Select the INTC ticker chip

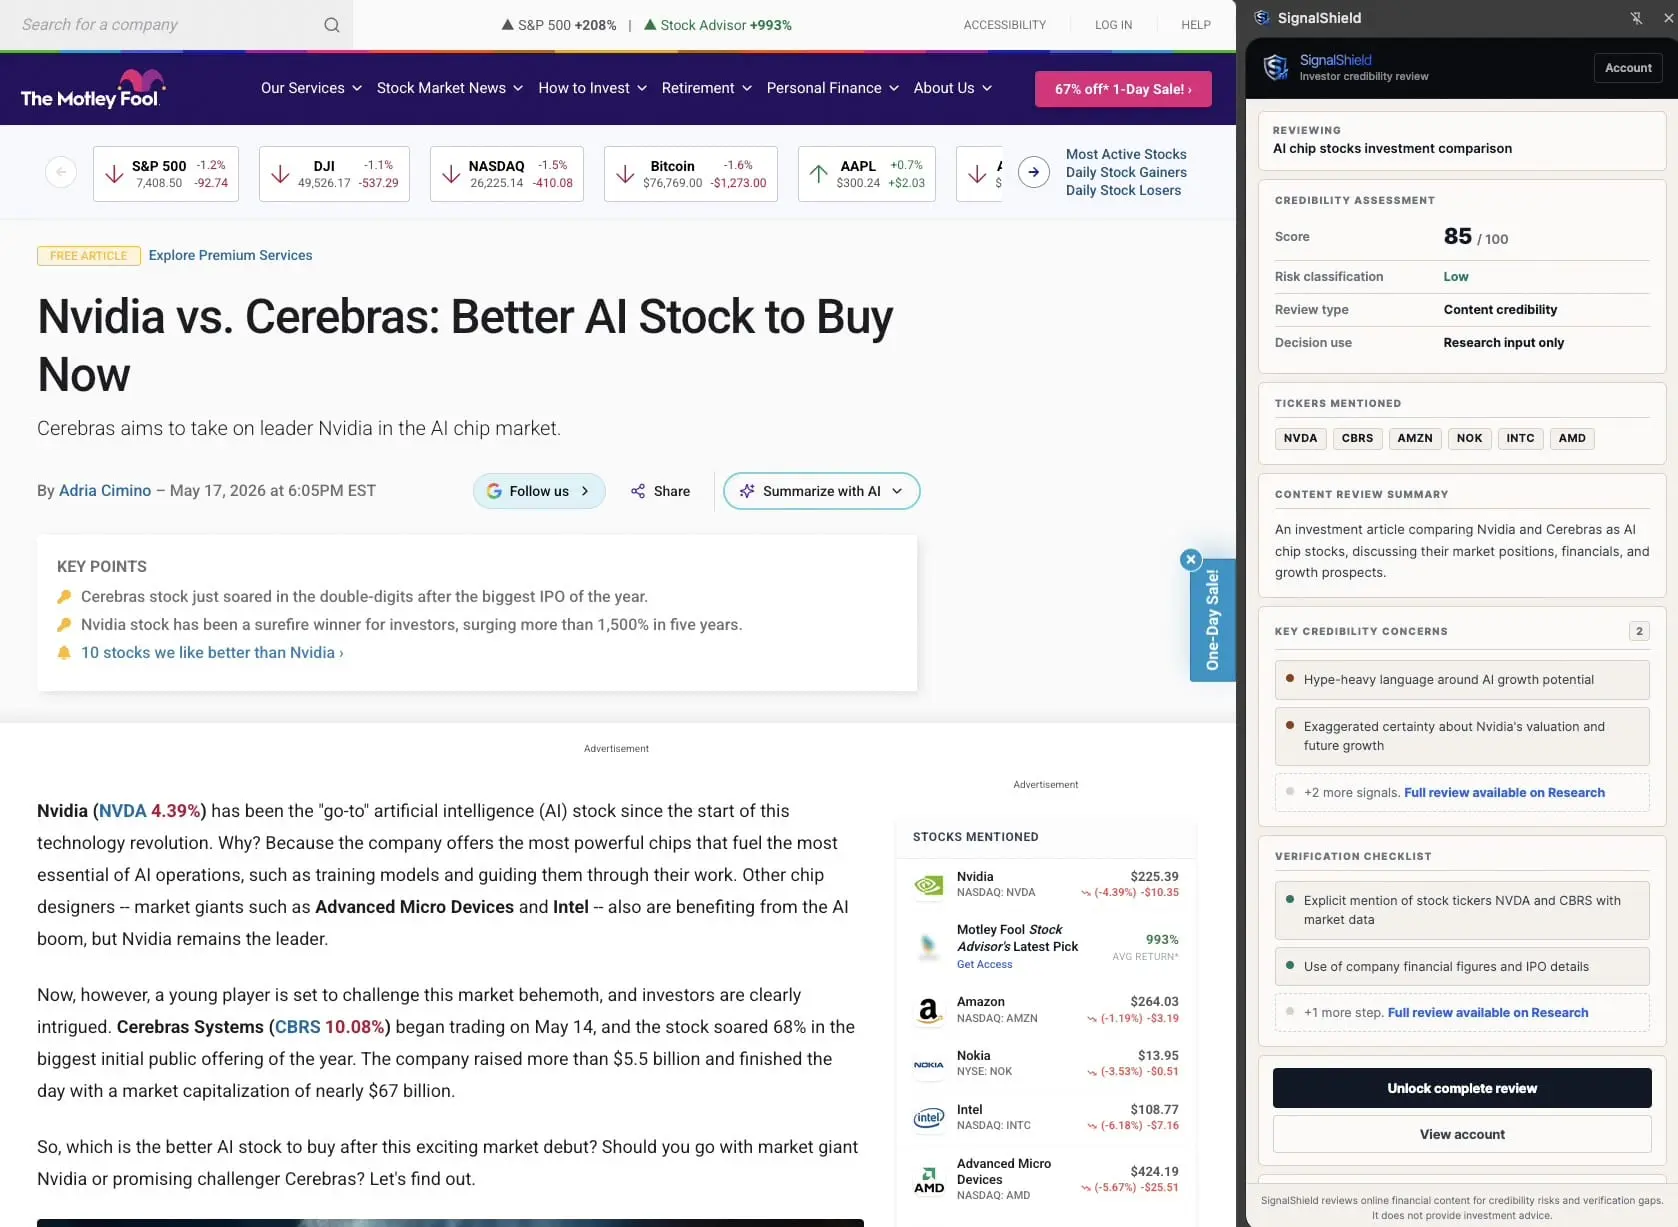coord(1520,438)
